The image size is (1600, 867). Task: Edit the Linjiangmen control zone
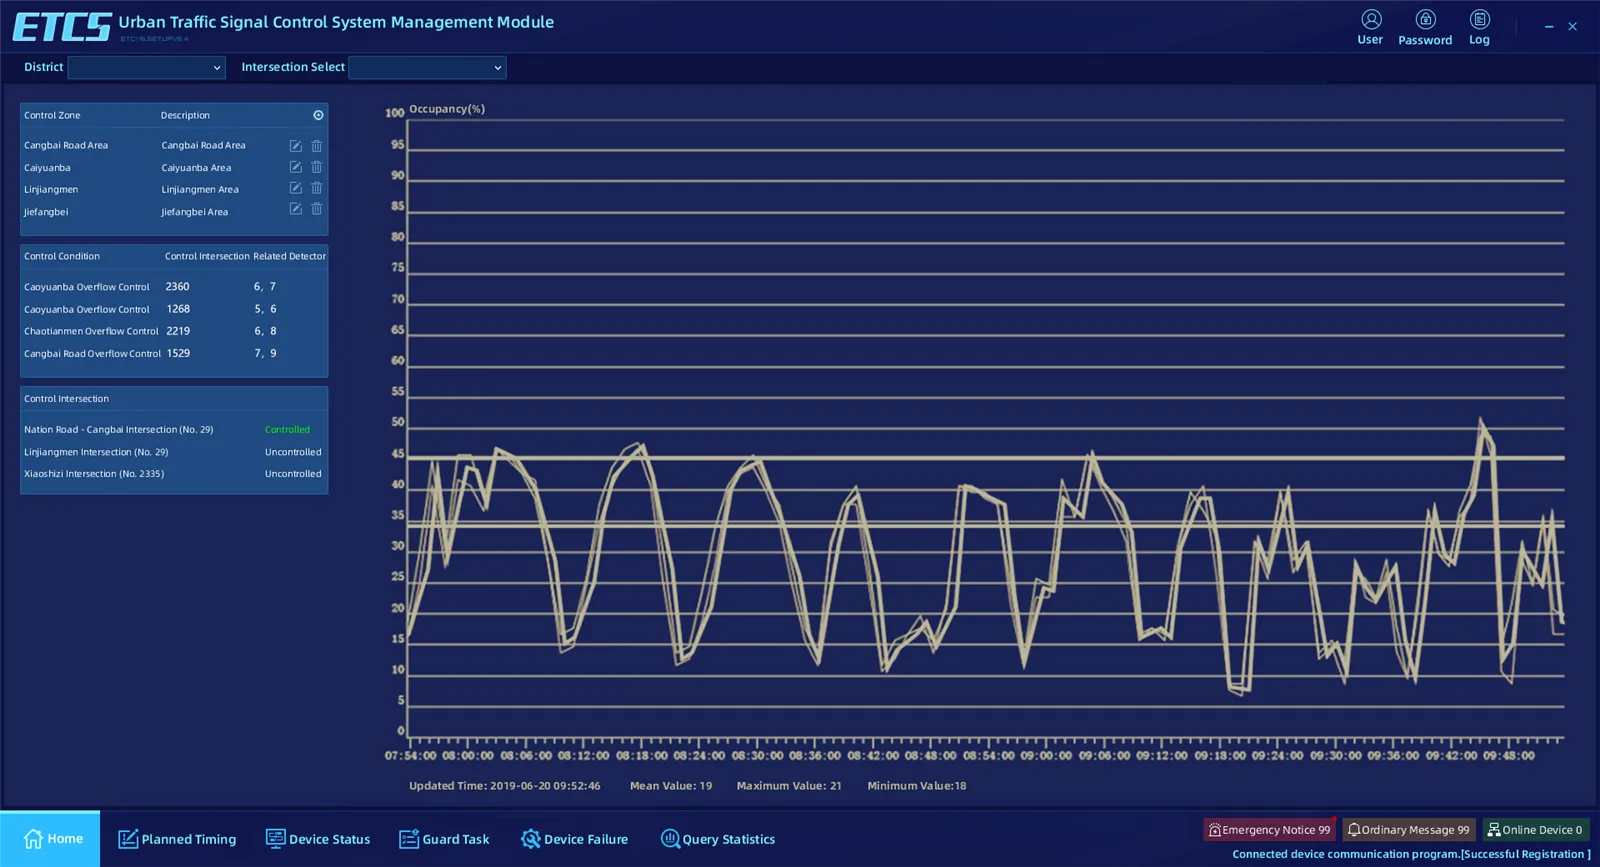tap(296, 188)
